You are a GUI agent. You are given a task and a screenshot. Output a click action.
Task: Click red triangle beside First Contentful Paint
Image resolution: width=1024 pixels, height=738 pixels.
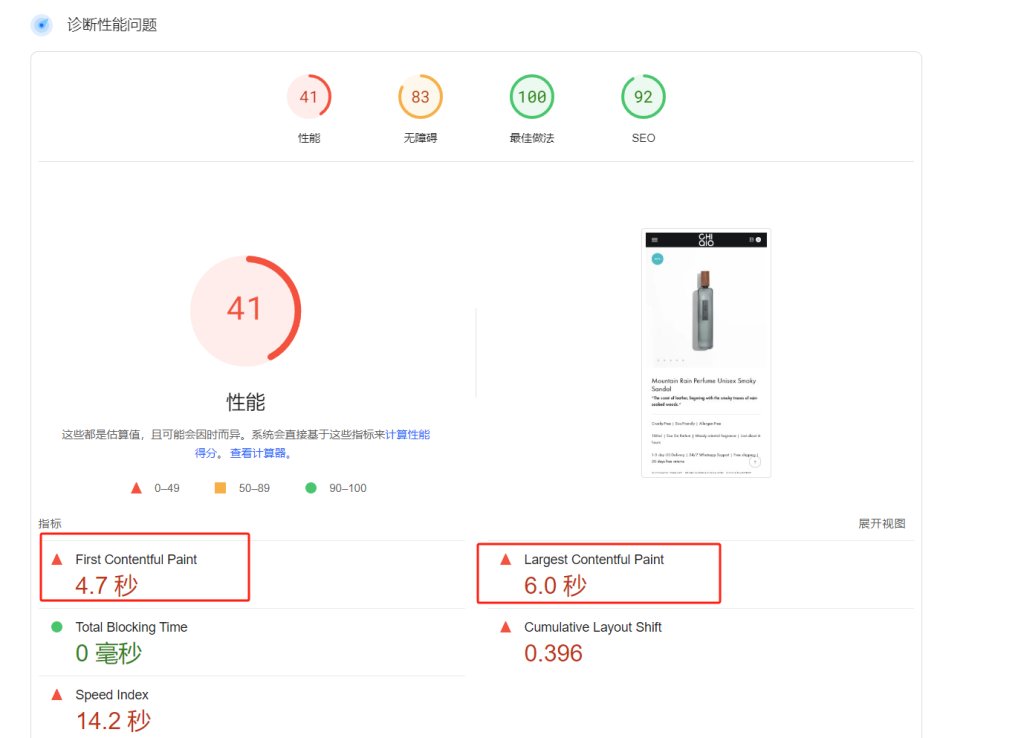(57, 560)
